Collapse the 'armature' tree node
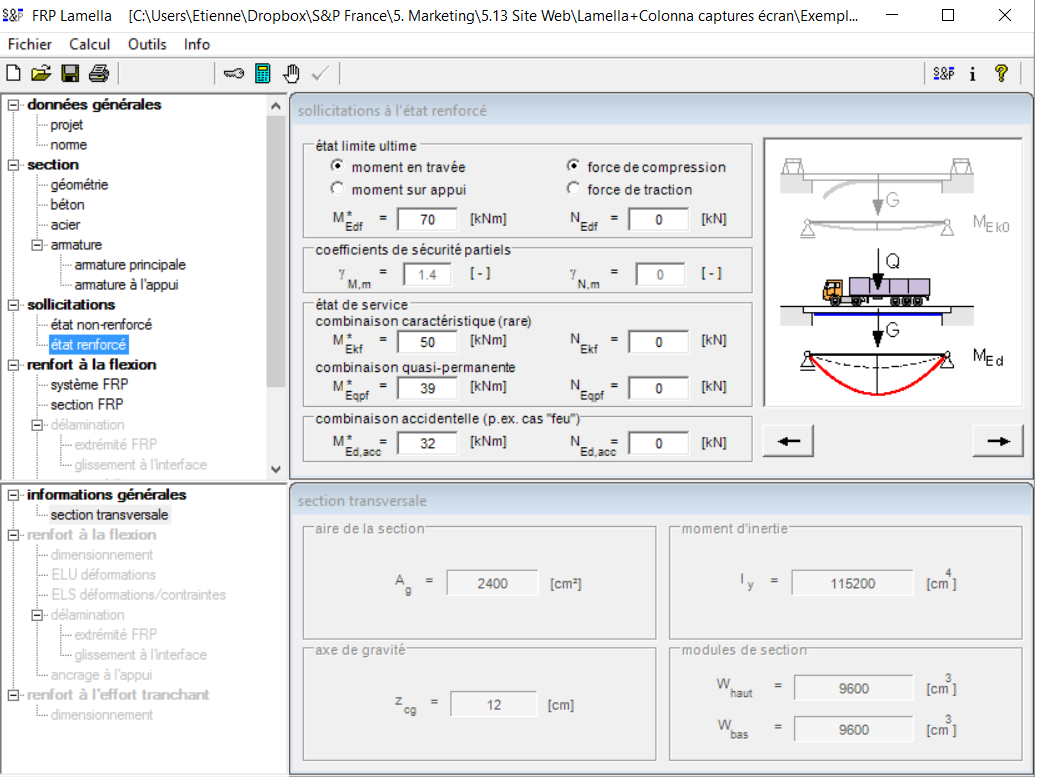The width and height of the screenshot is (1037, 777). (37, 245)
